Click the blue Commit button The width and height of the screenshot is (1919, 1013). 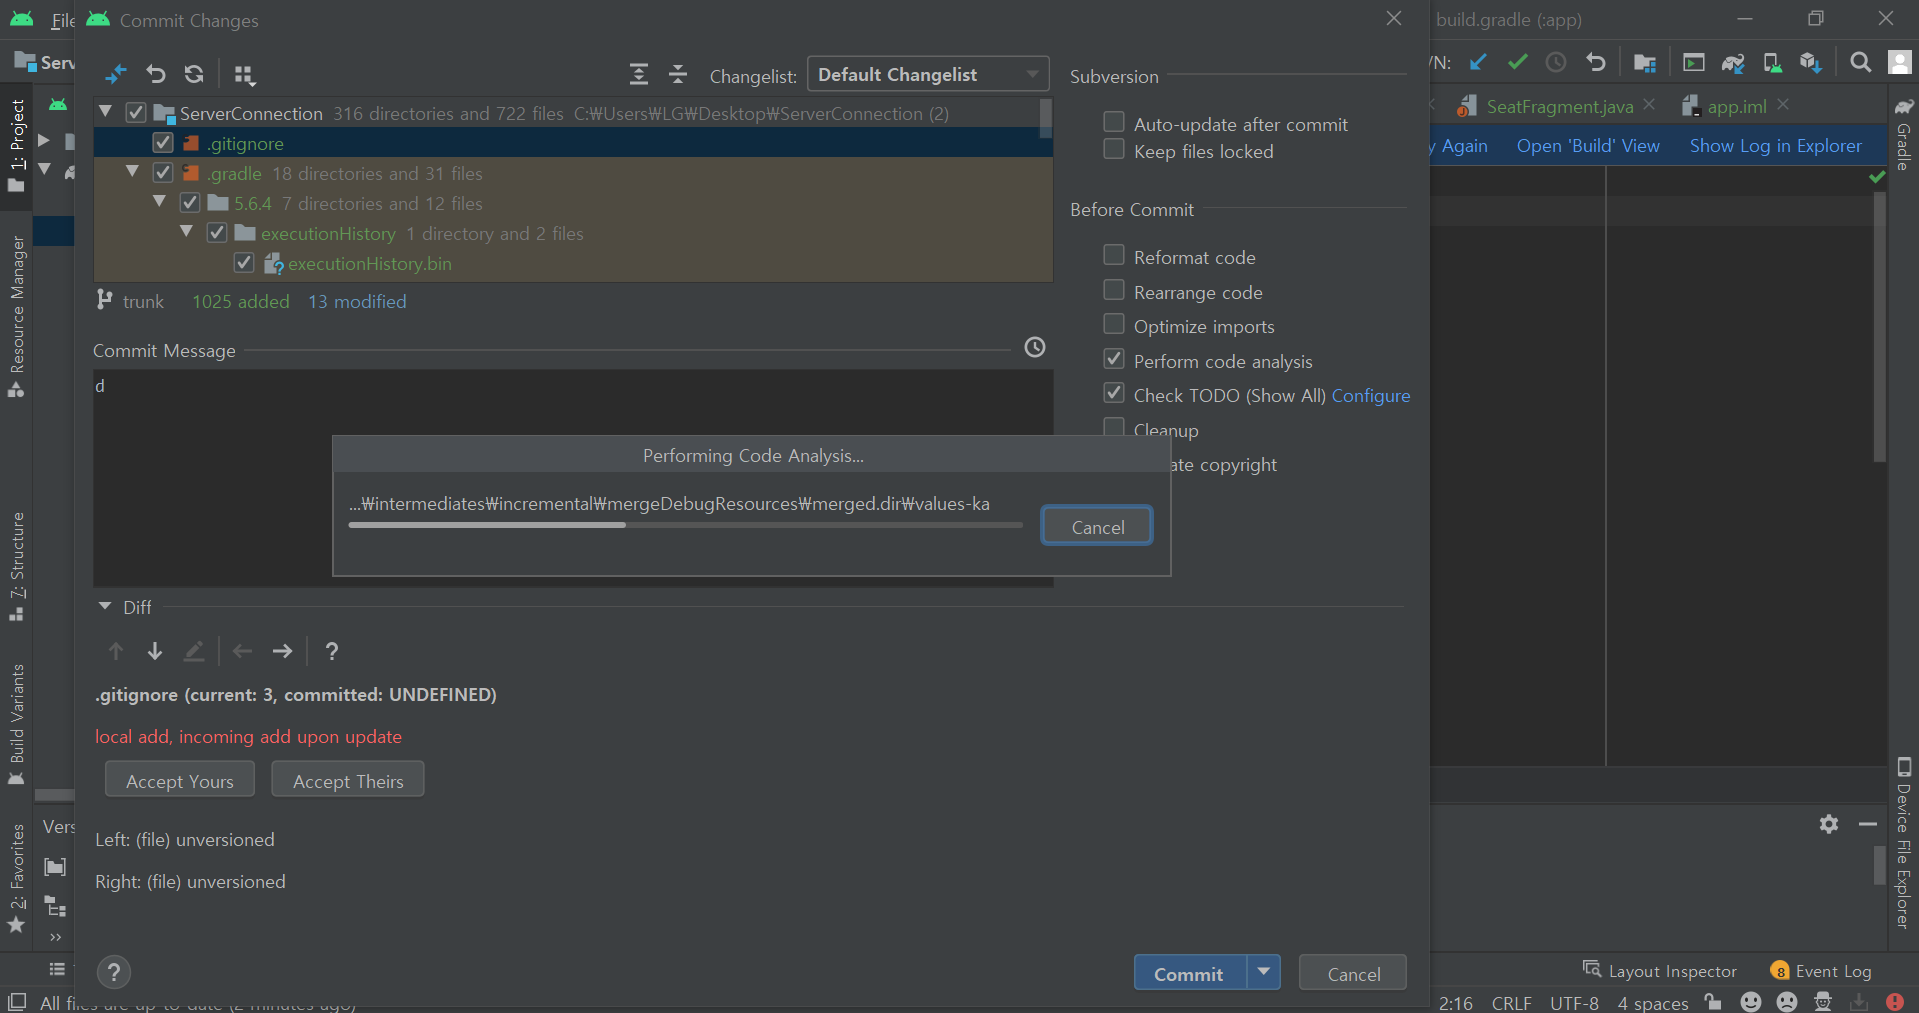point(1190,972)
